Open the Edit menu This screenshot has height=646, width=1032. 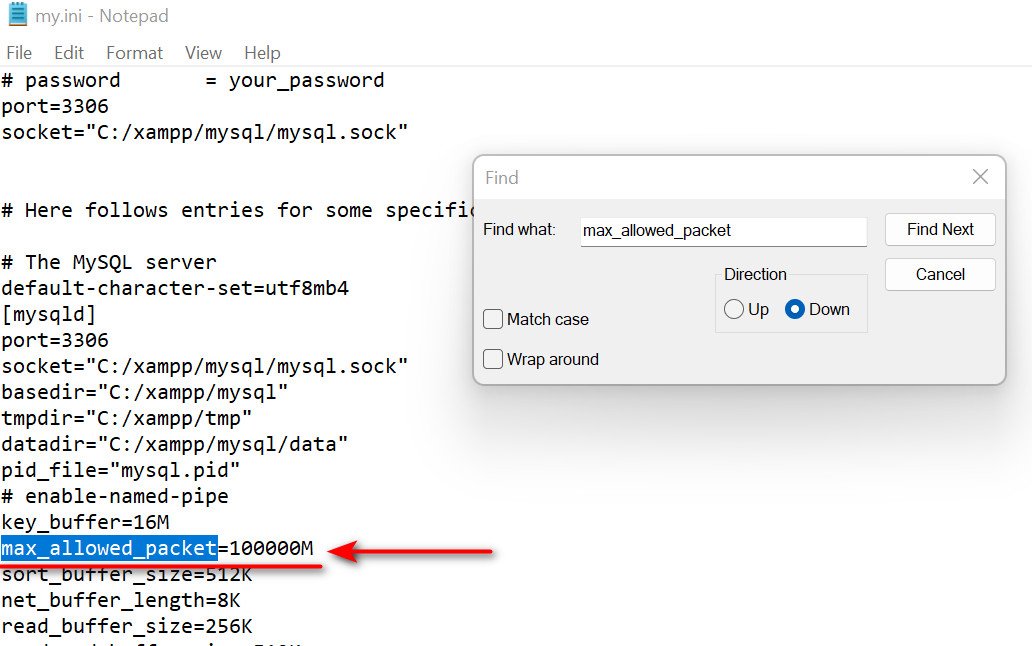tap(69, 53)
